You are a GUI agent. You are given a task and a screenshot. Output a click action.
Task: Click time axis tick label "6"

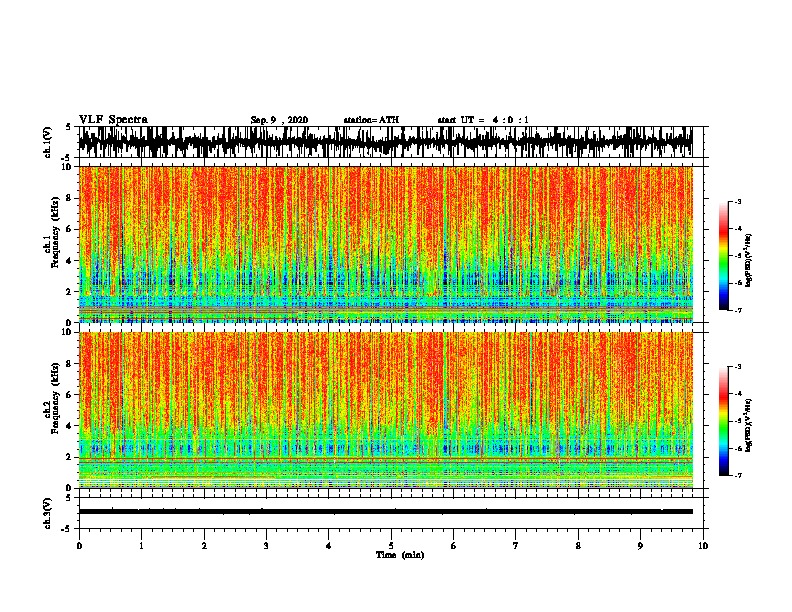point(454,546)
